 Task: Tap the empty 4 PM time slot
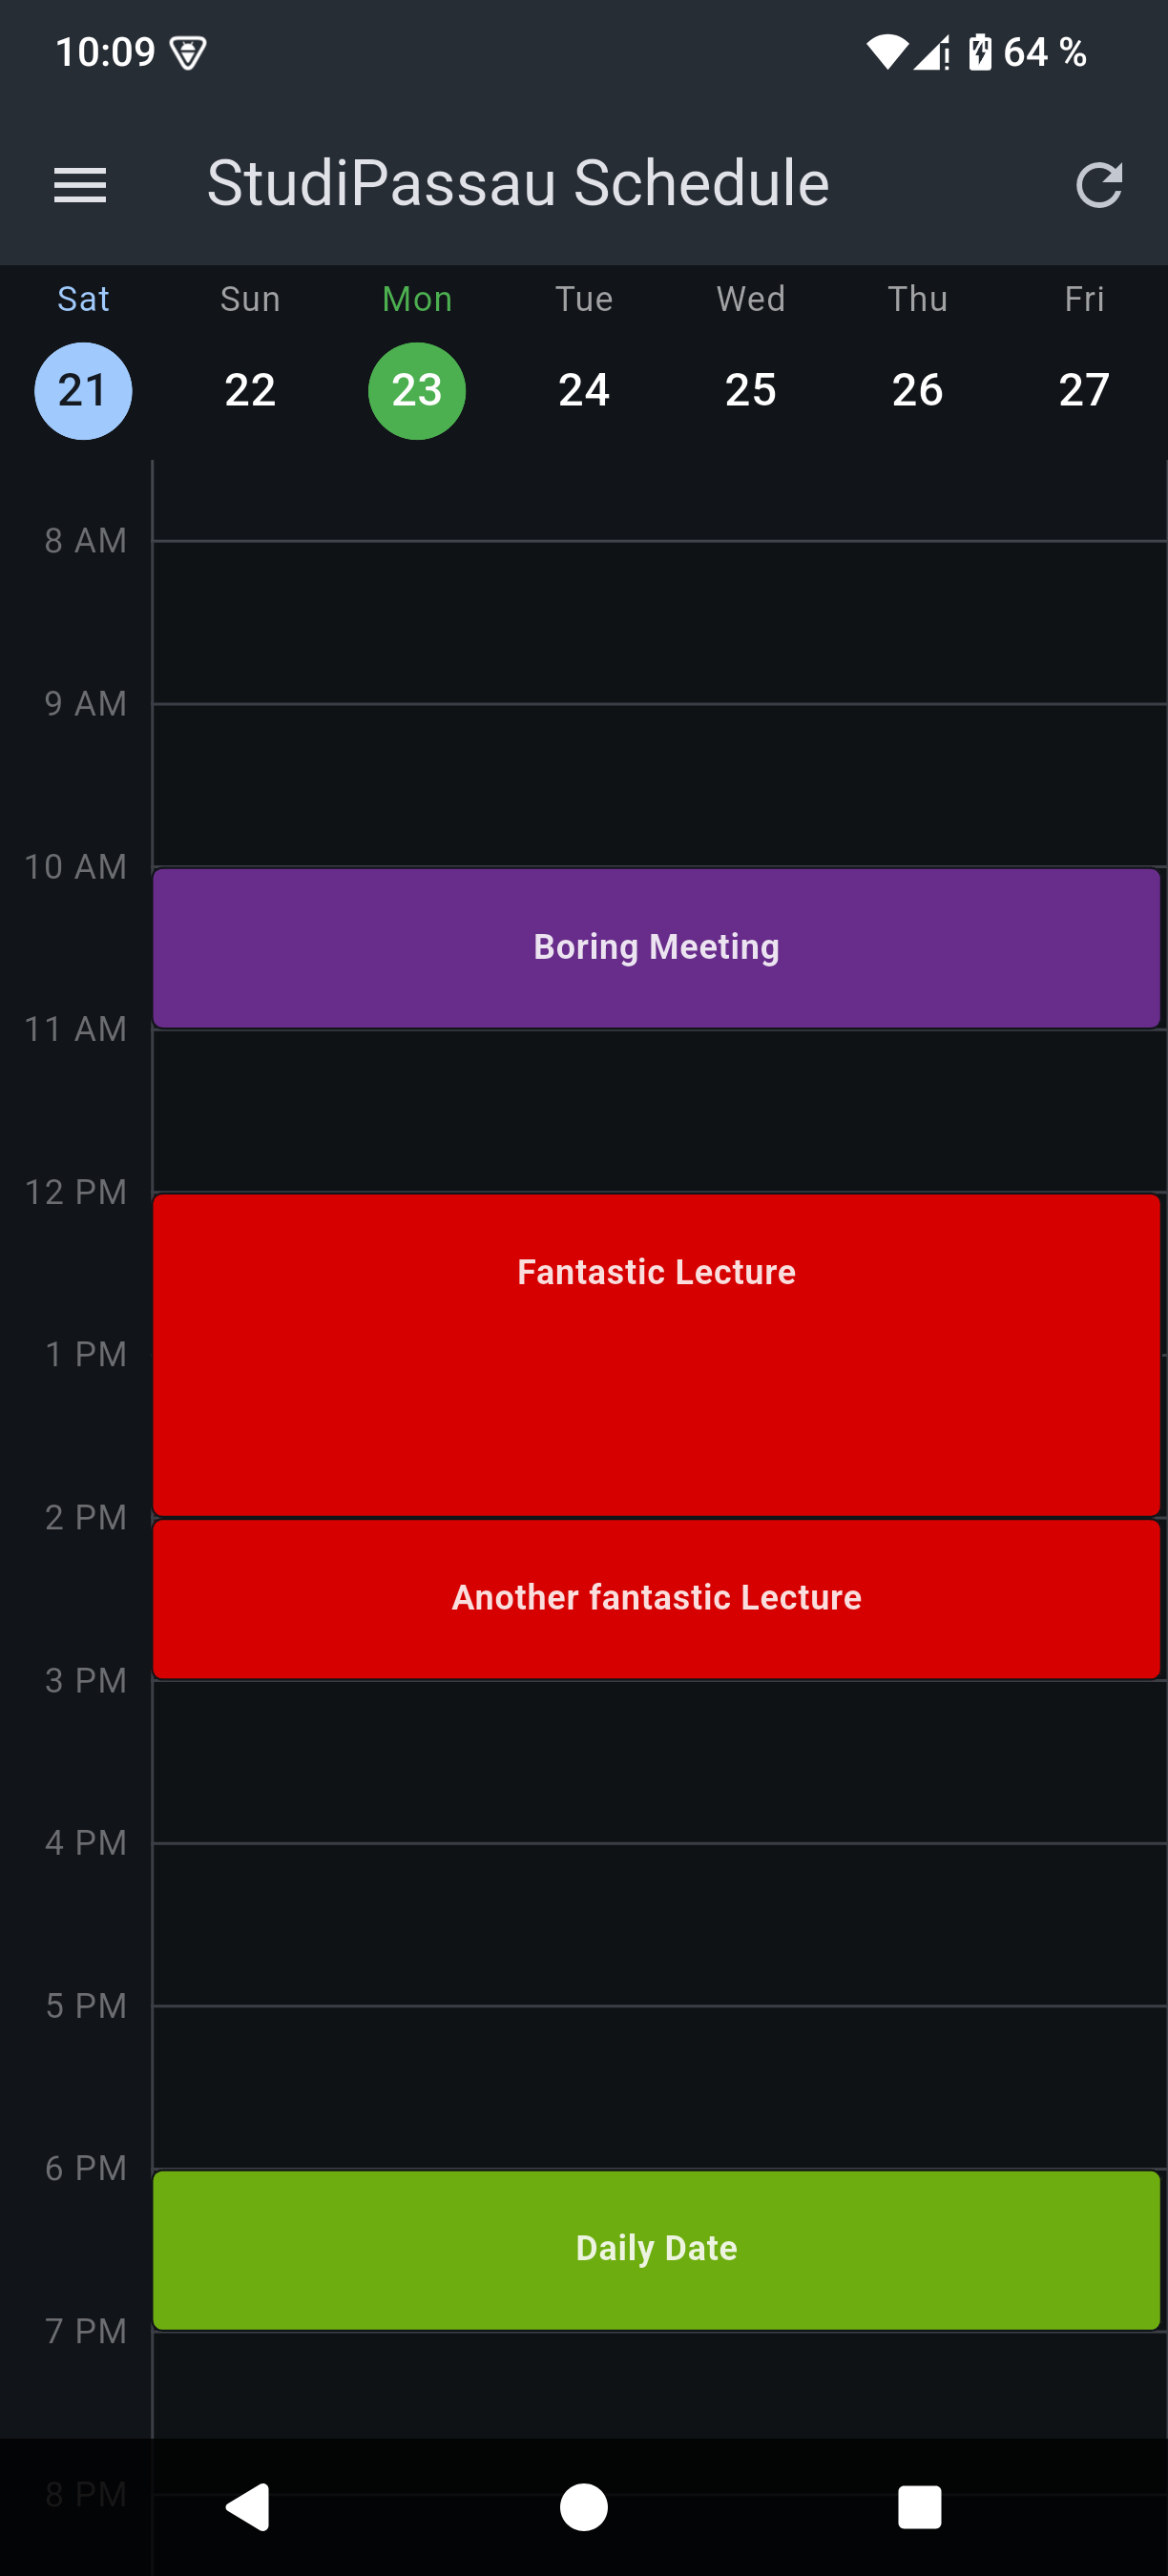pos(660,1924)
